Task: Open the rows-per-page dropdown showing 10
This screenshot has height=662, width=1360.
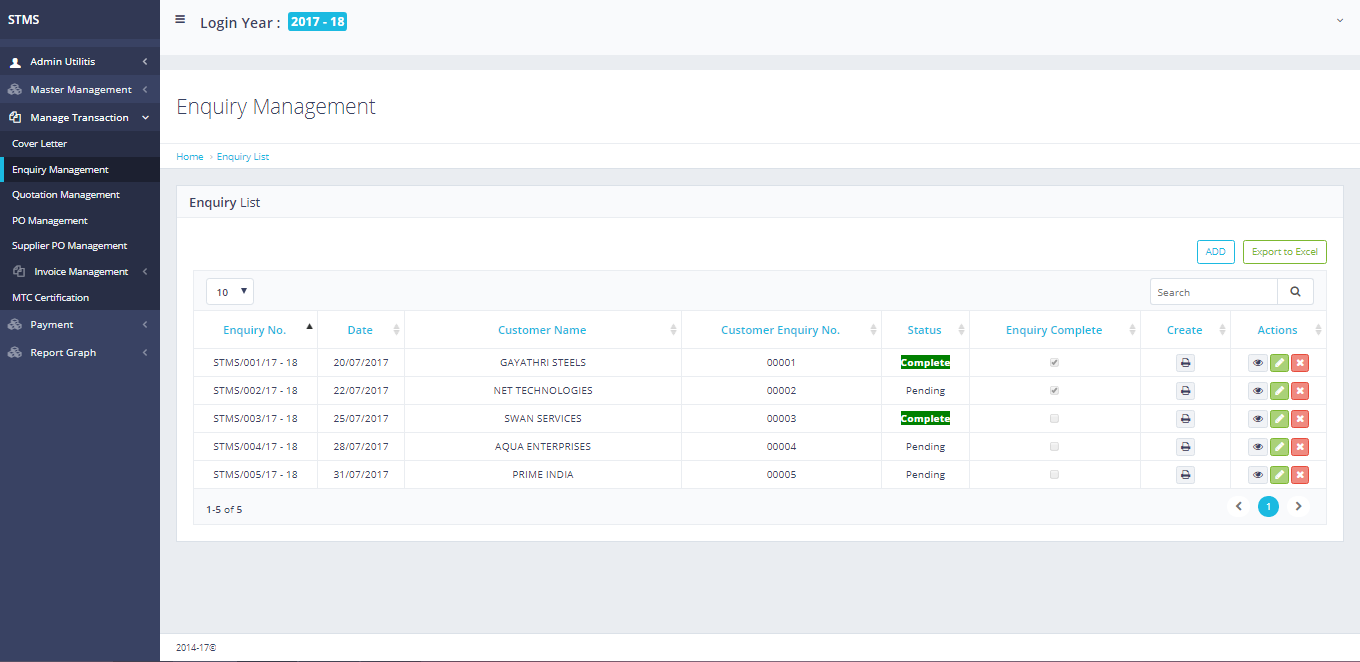Action: (x=230, y=292)
